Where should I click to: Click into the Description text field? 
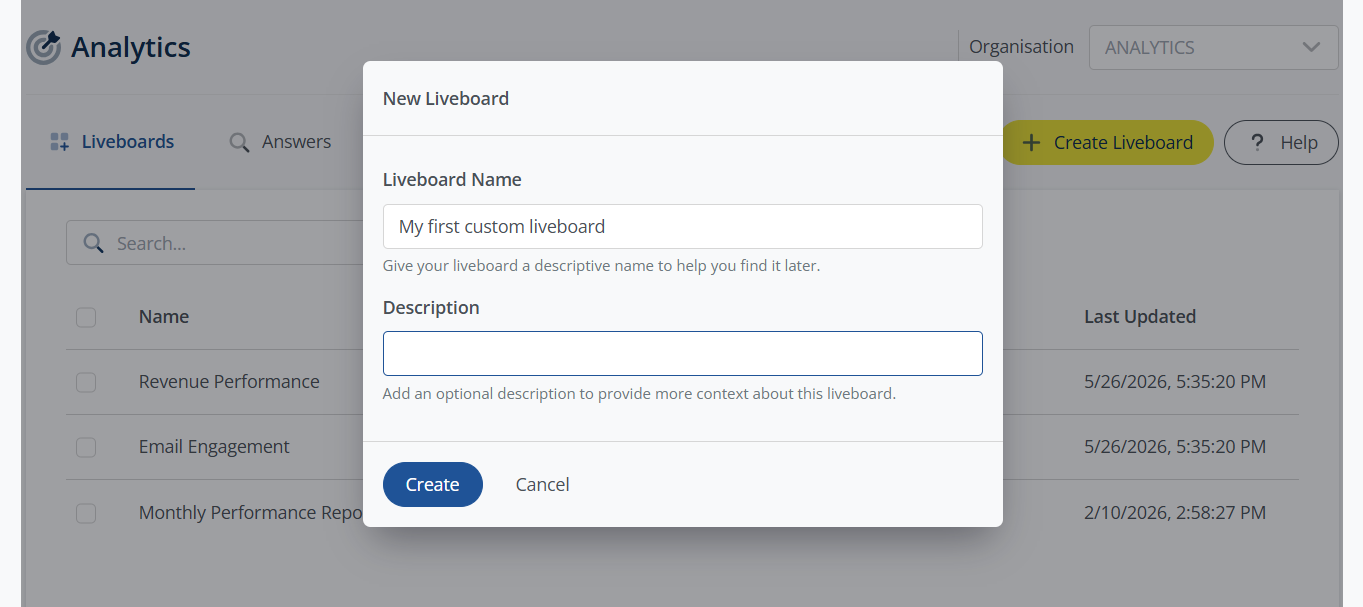point(683,354)
